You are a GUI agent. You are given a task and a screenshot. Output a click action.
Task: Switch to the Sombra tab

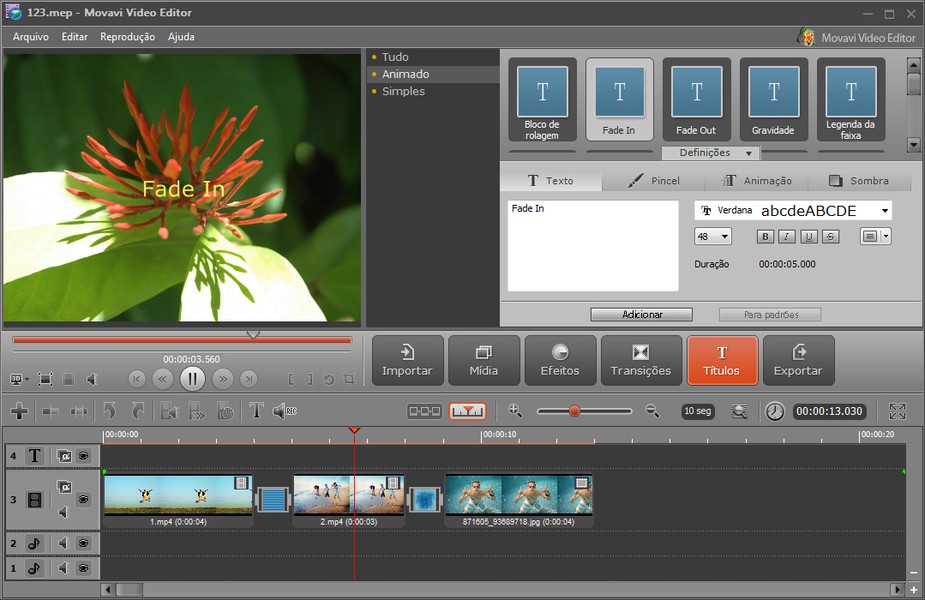(x=859, y=181)
